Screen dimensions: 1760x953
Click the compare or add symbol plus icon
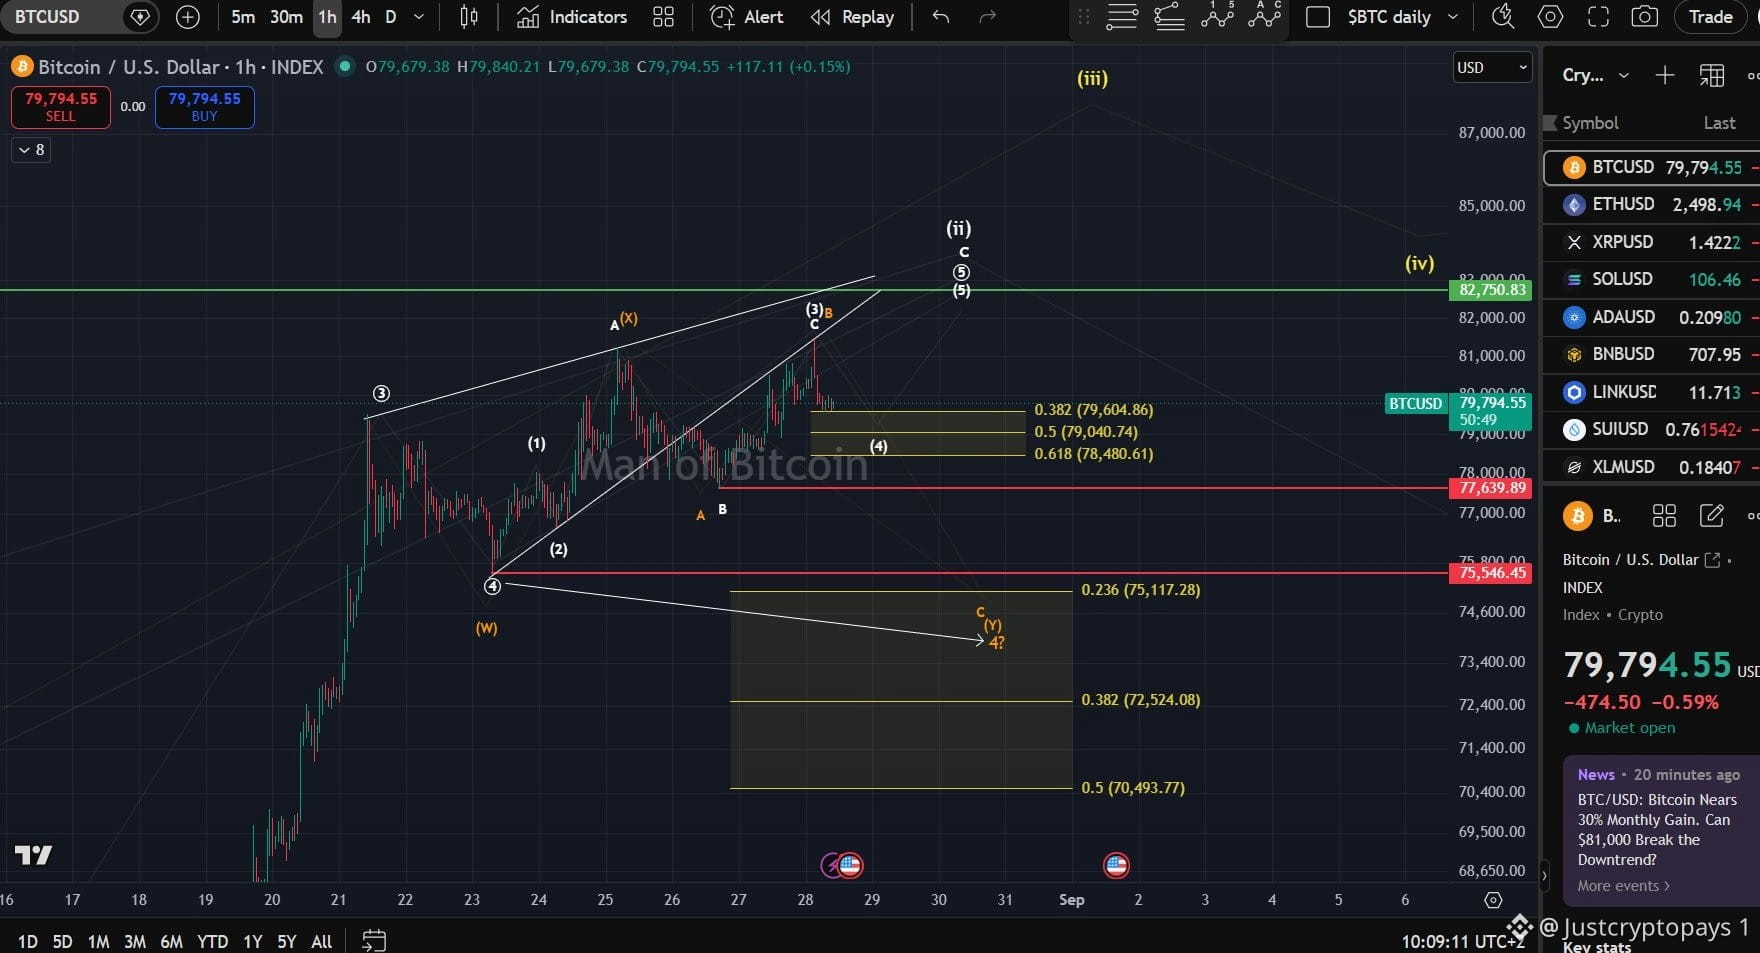[x=188, y=17]
